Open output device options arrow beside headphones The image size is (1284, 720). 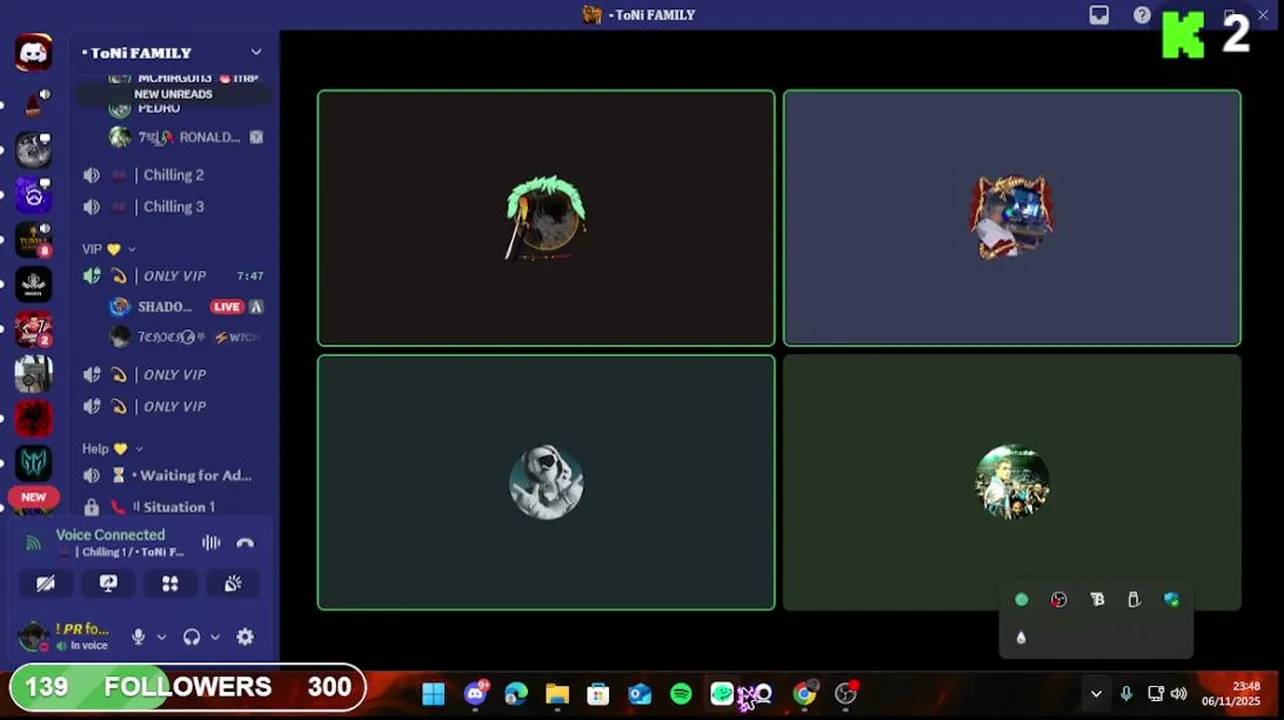tap(214, 637)
